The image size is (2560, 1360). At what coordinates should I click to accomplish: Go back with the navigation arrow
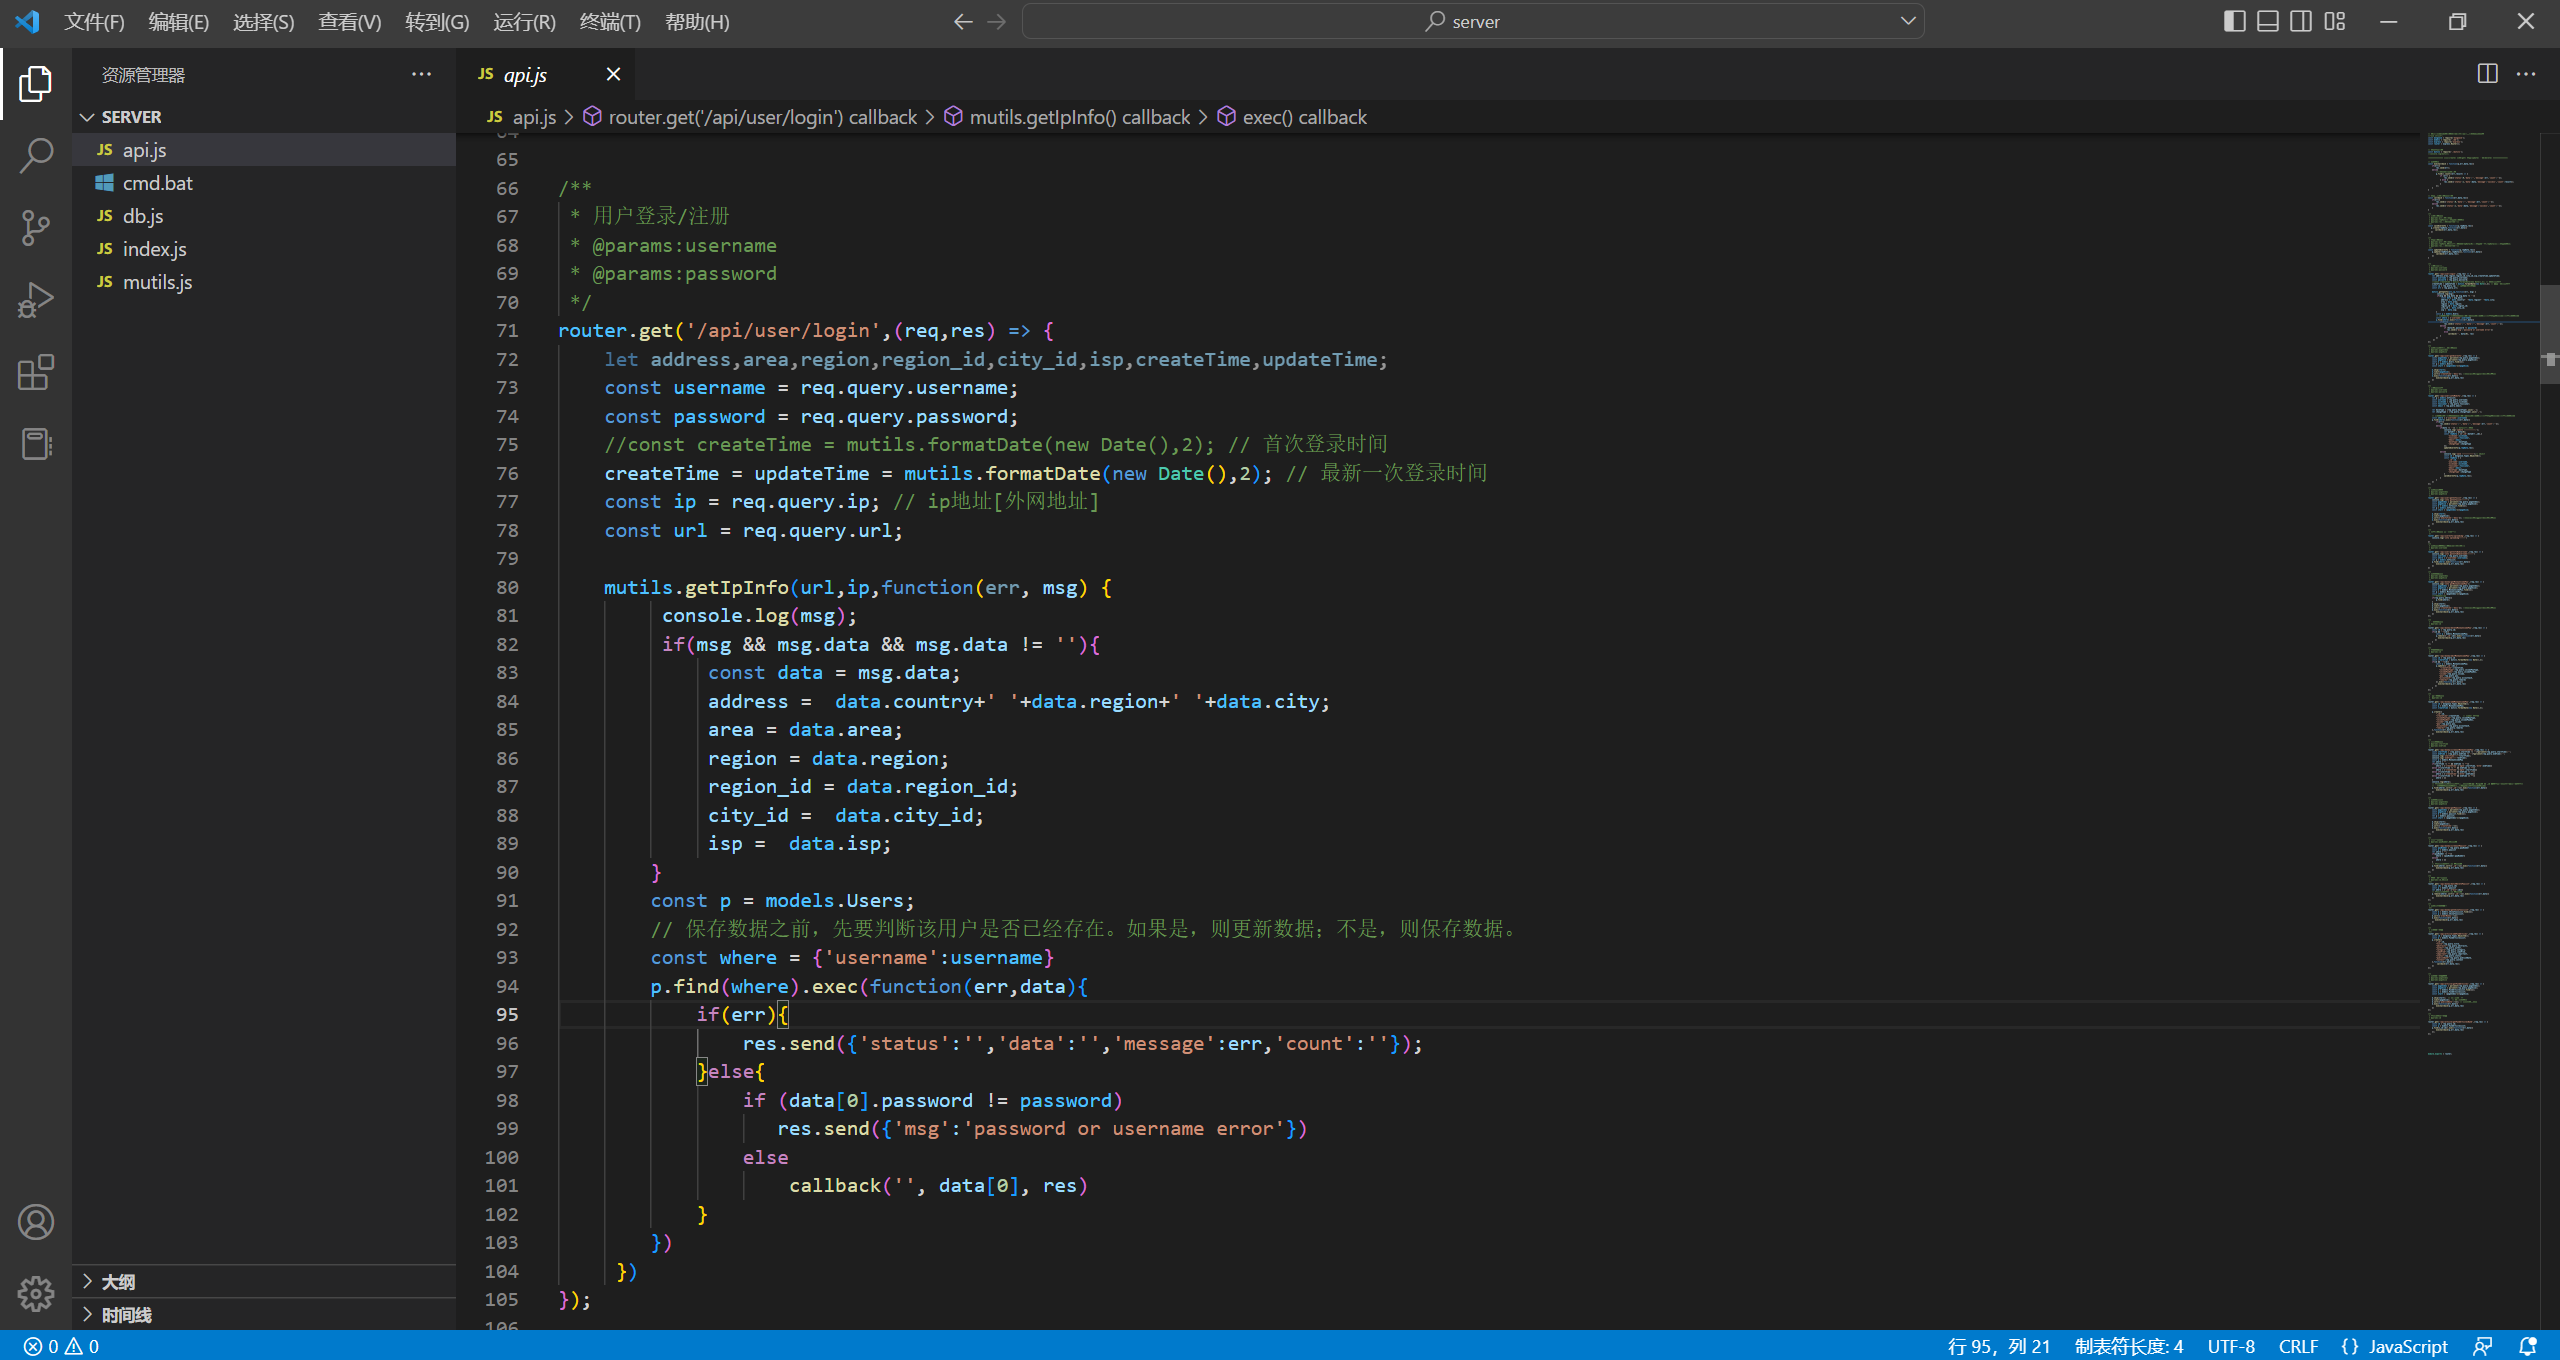(963, 21)
